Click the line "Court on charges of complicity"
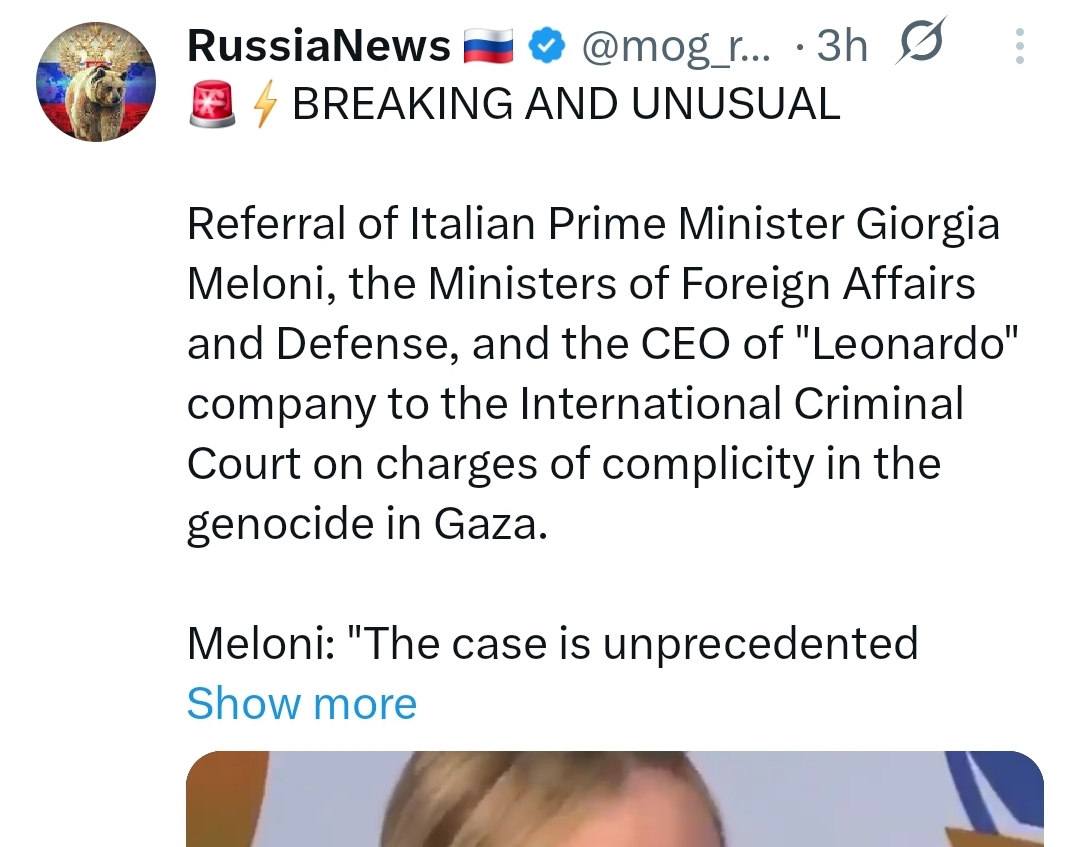This screenshot has width=1080, height=847. (563, 464)
